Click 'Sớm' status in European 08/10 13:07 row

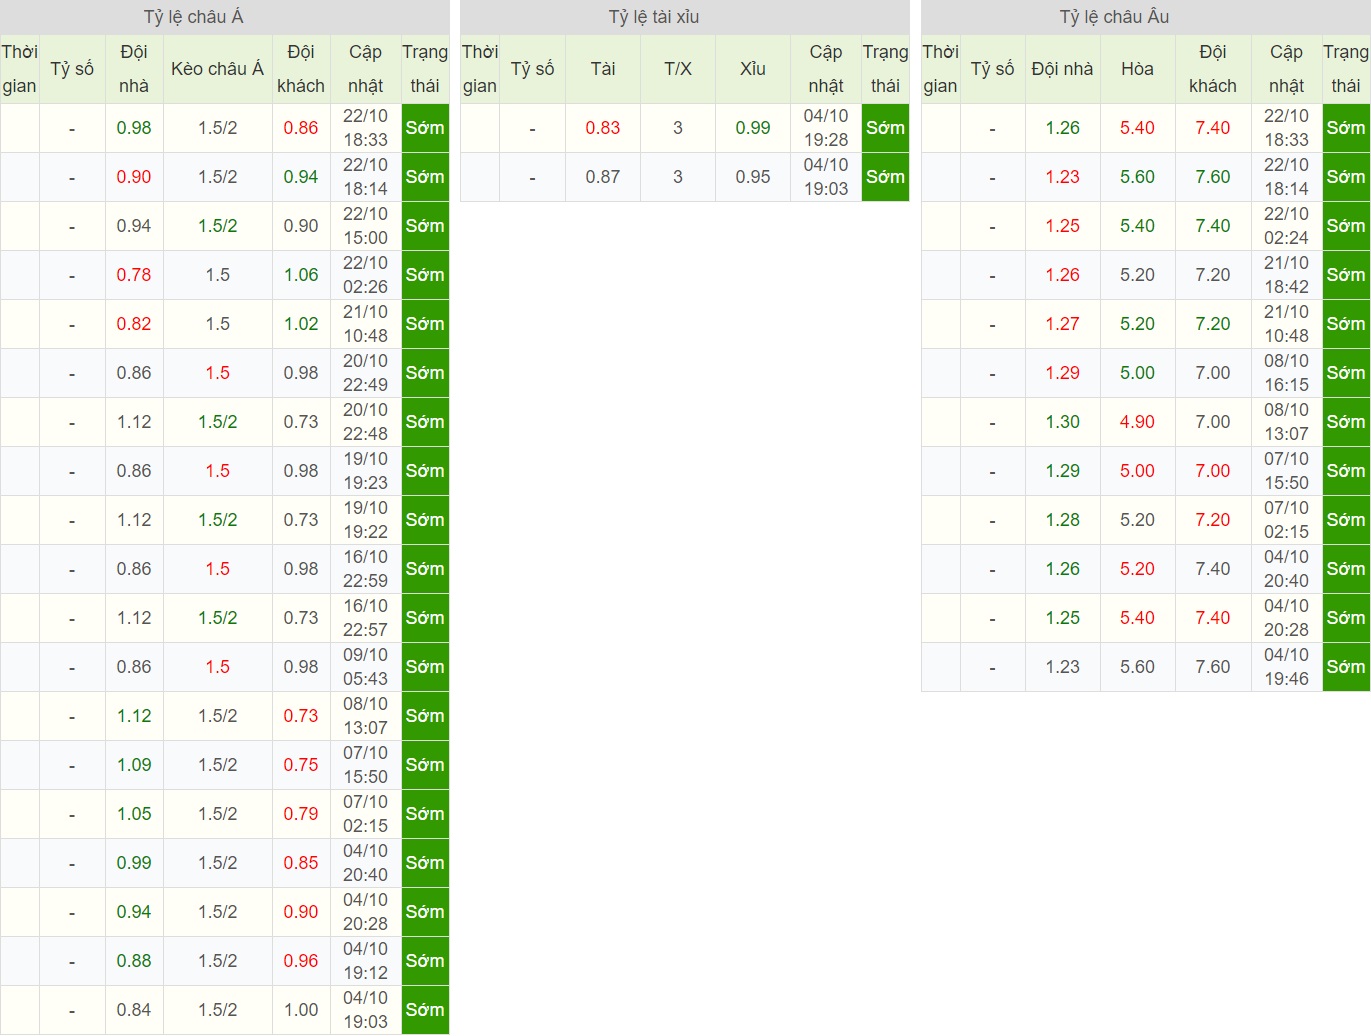1346,422
